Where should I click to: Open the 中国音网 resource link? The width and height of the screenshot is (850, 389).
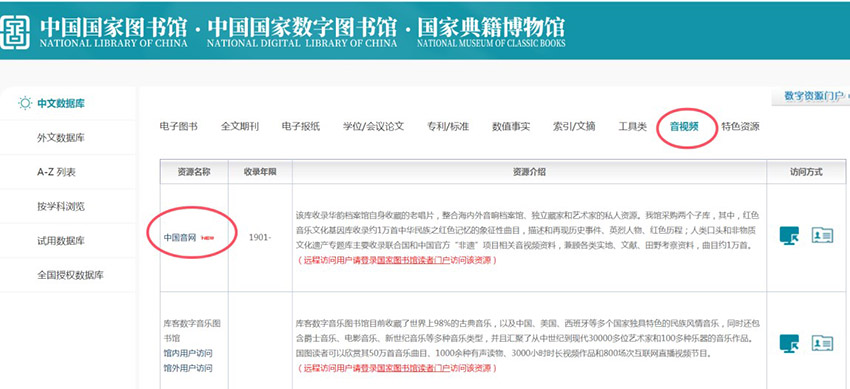click(179, 237)
